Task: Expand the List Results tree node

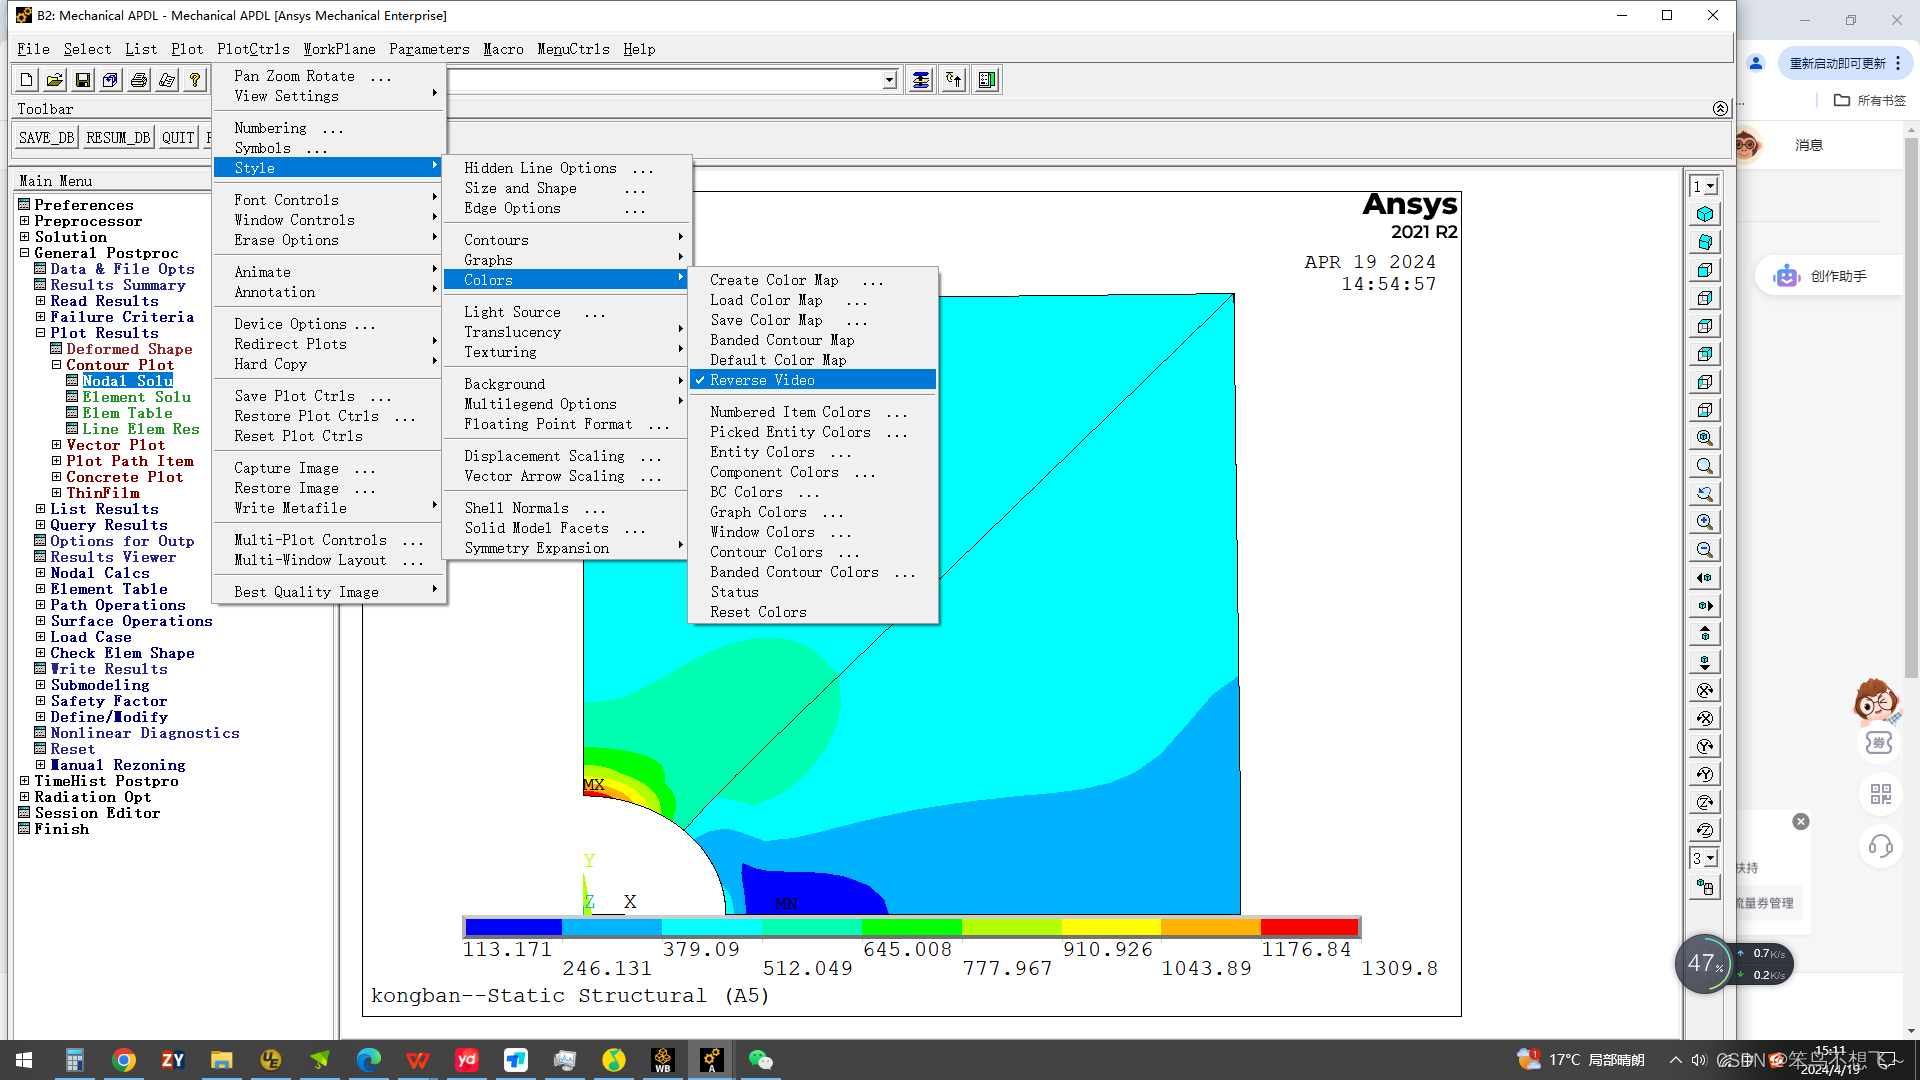Action: (41, 509)
